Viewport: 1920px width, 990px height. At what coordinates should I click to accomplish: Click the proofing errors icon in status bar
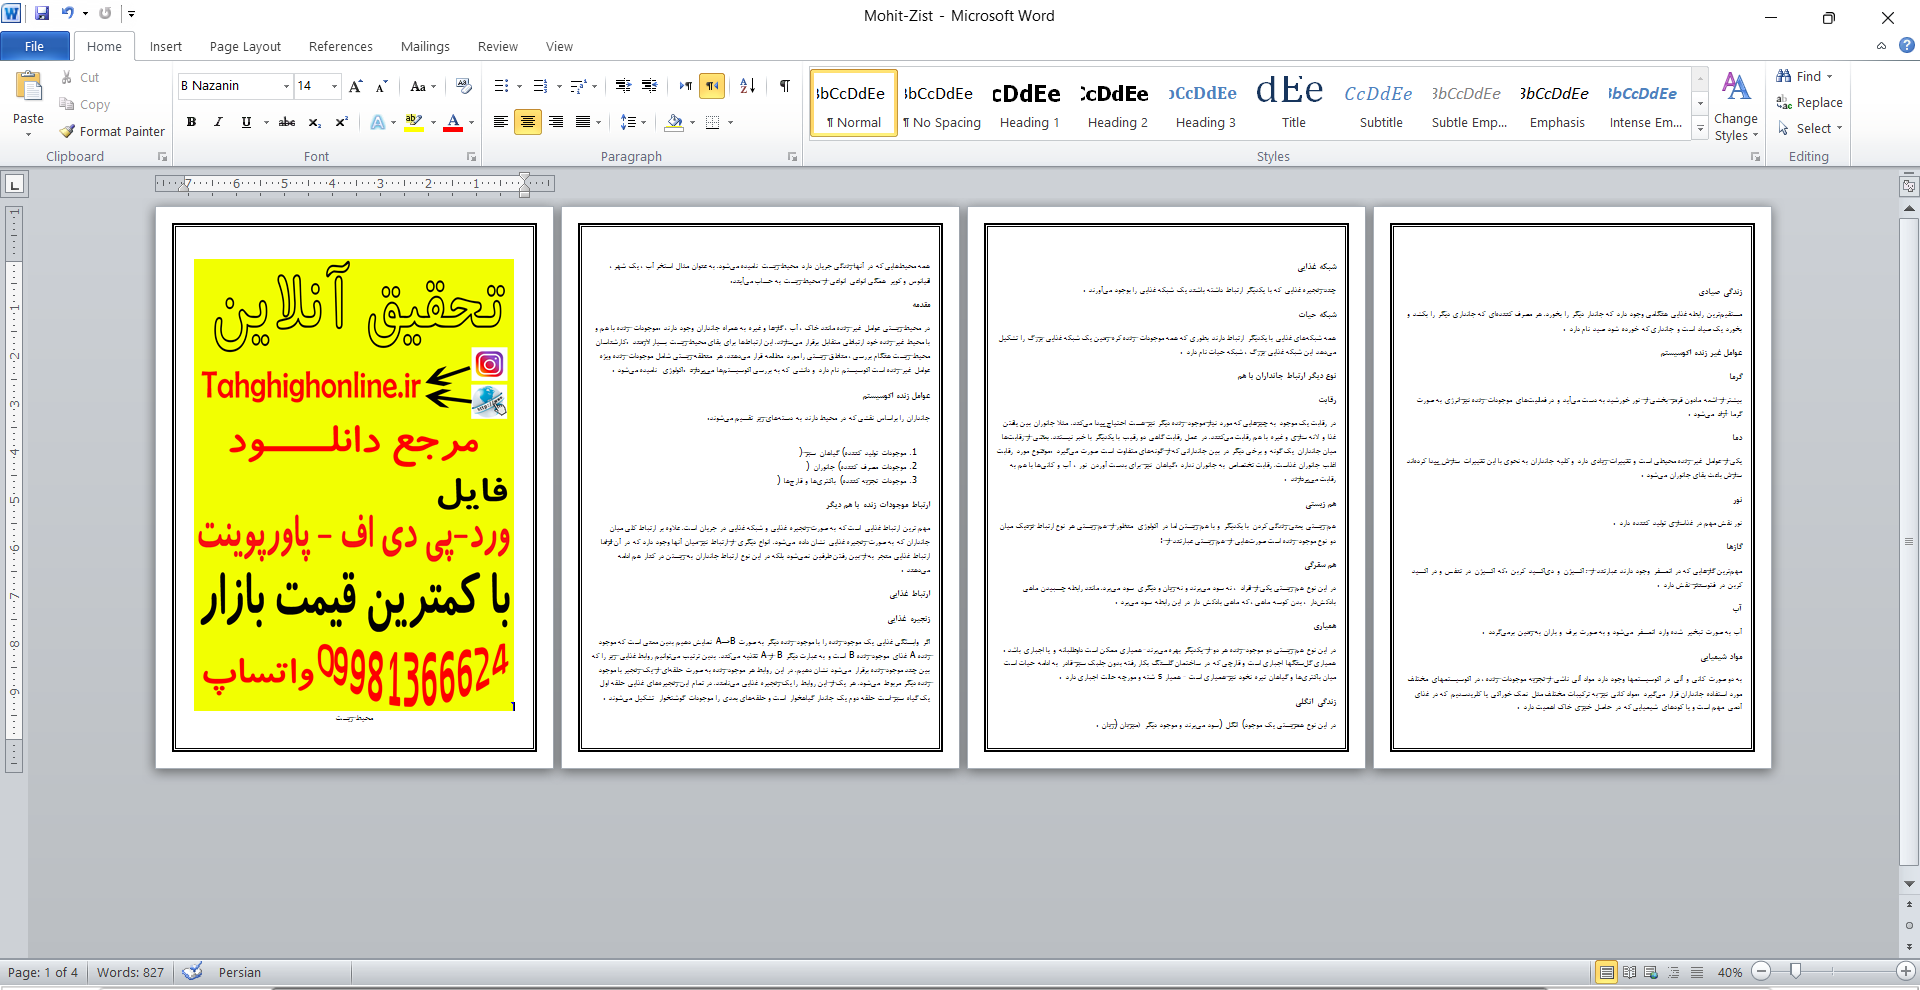coord(193,972)
